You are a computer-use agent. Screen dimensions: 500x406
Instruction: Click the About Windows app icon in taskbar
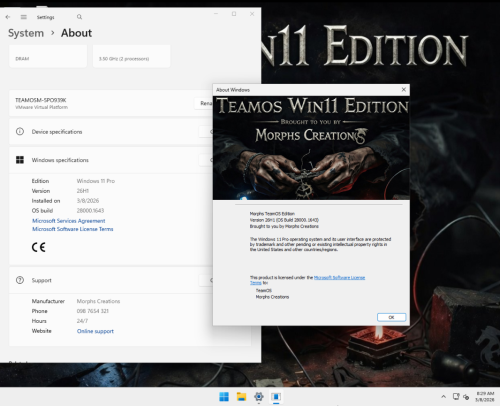pos(276,397)
